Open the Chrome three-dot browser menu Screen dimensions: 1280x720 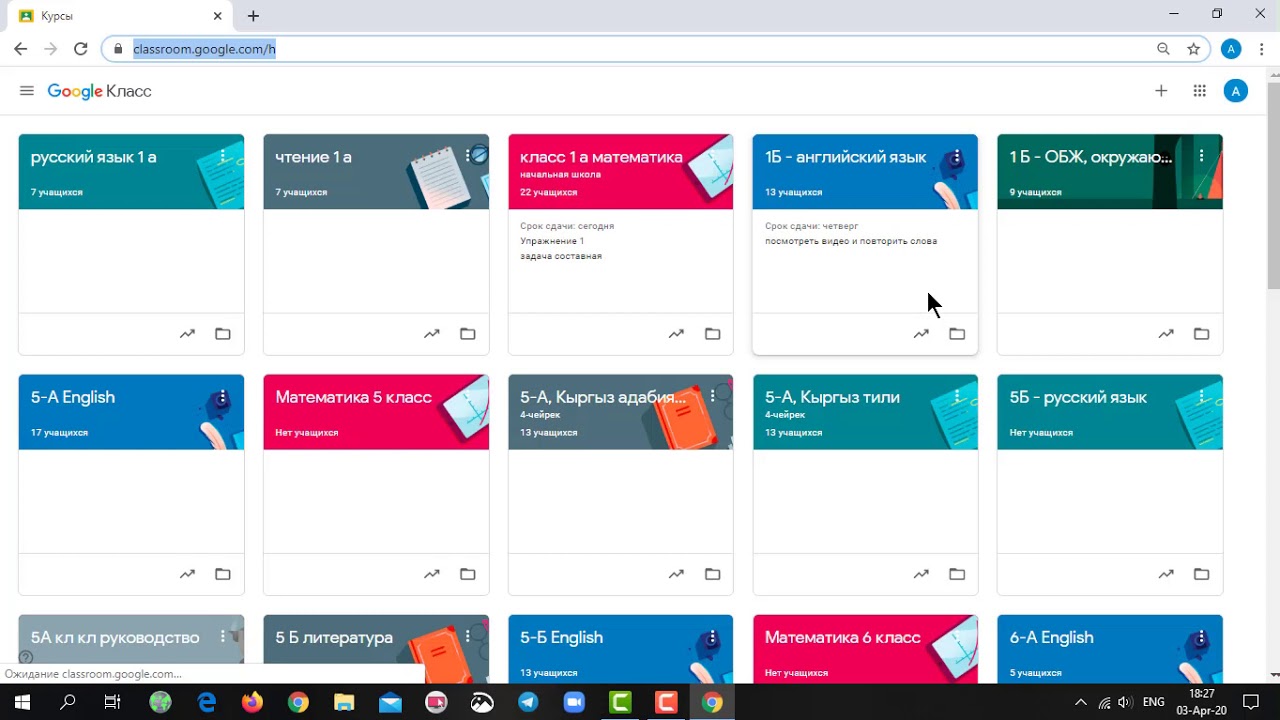pos(1261,48)
